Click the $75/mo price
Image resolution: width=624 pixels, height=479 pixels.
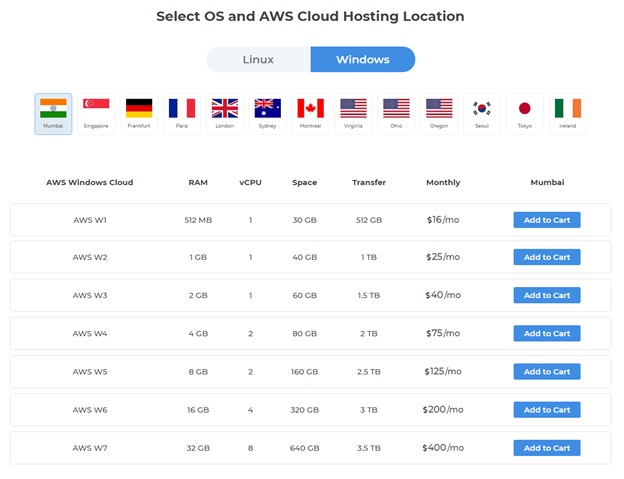(x=443, y=333)
